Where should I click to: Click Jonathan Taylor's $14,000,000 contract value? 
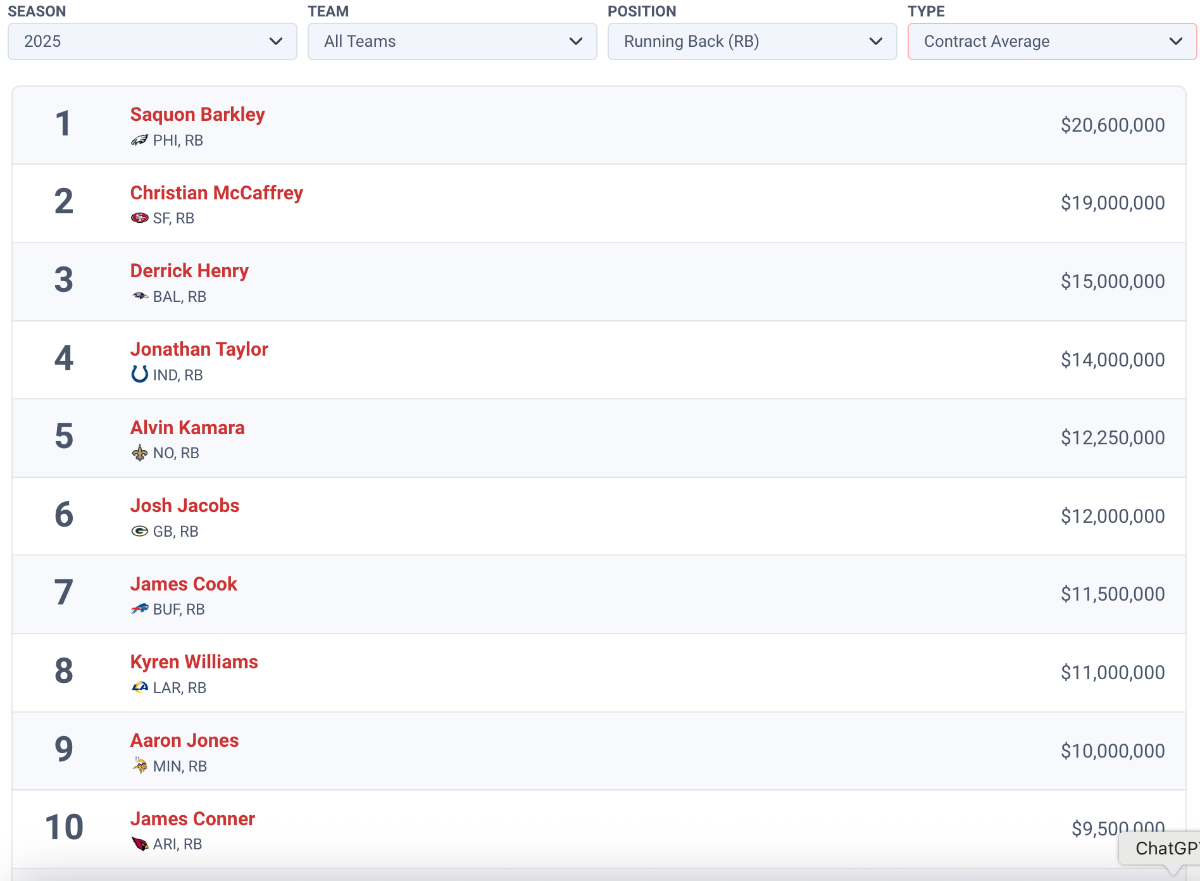coord(1112,360)
